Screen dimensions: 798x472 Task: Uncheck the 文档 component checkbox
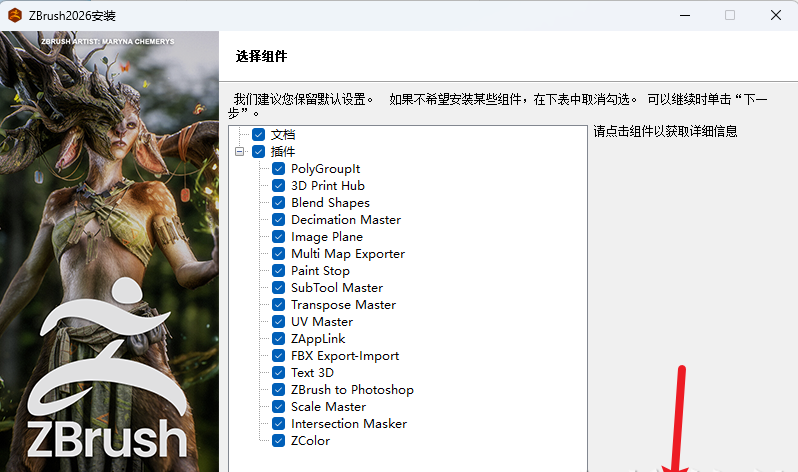259,134
